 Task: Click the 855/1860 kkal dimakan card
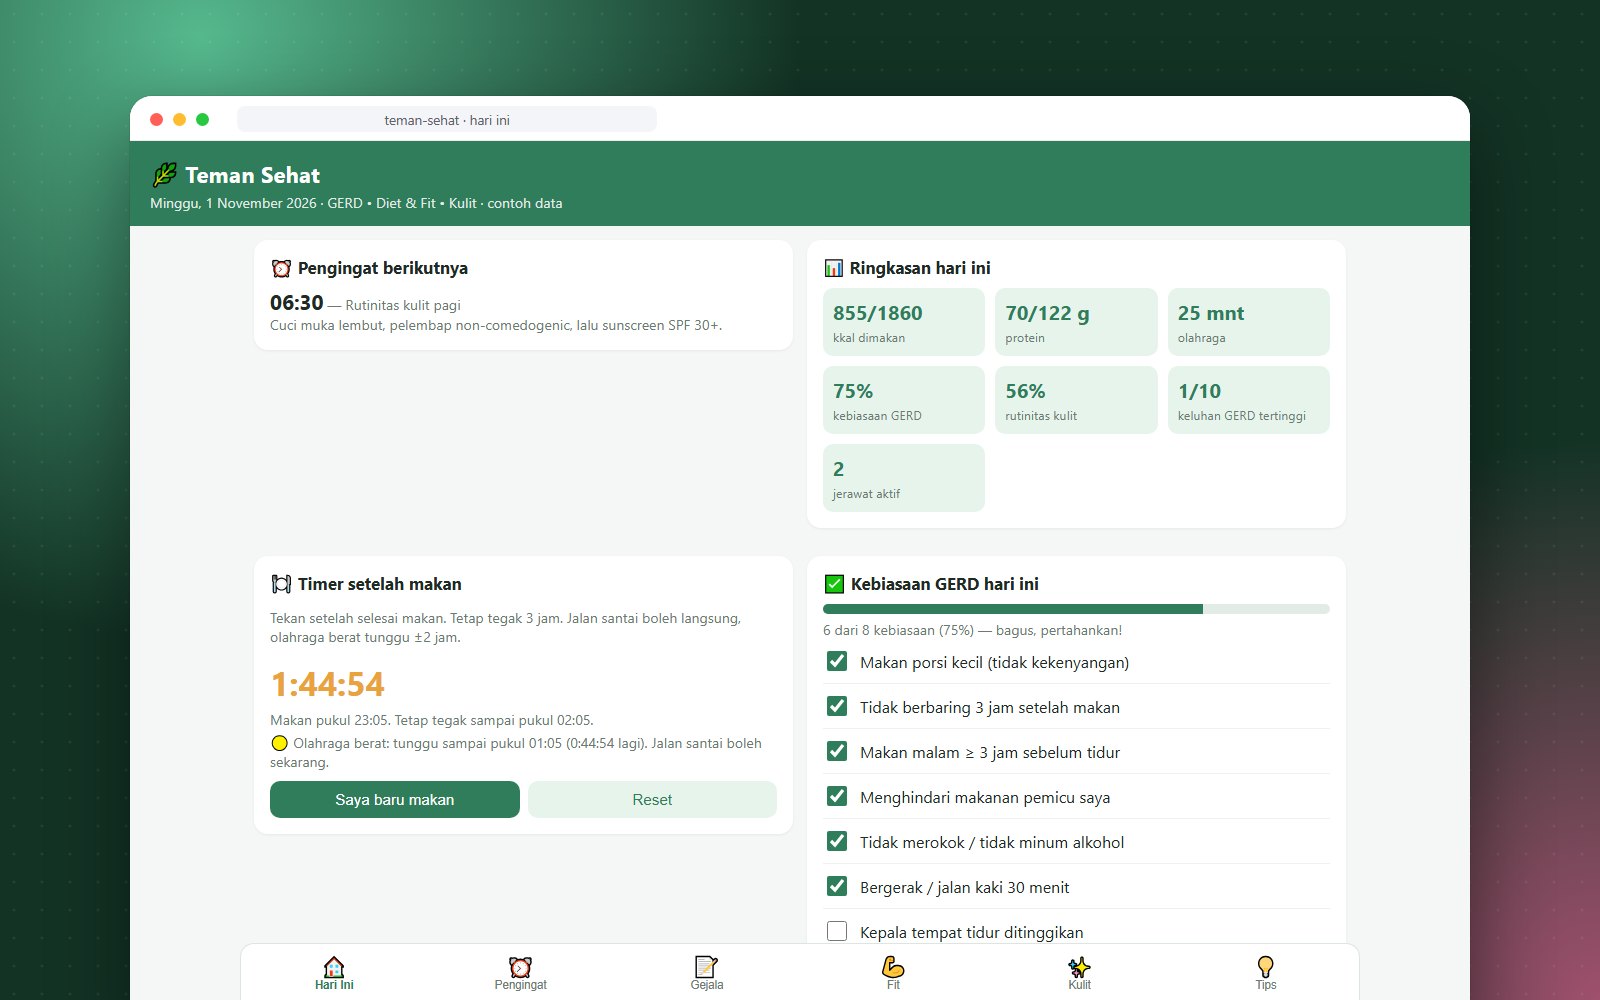pyautogui.click(x=904, y=322)
